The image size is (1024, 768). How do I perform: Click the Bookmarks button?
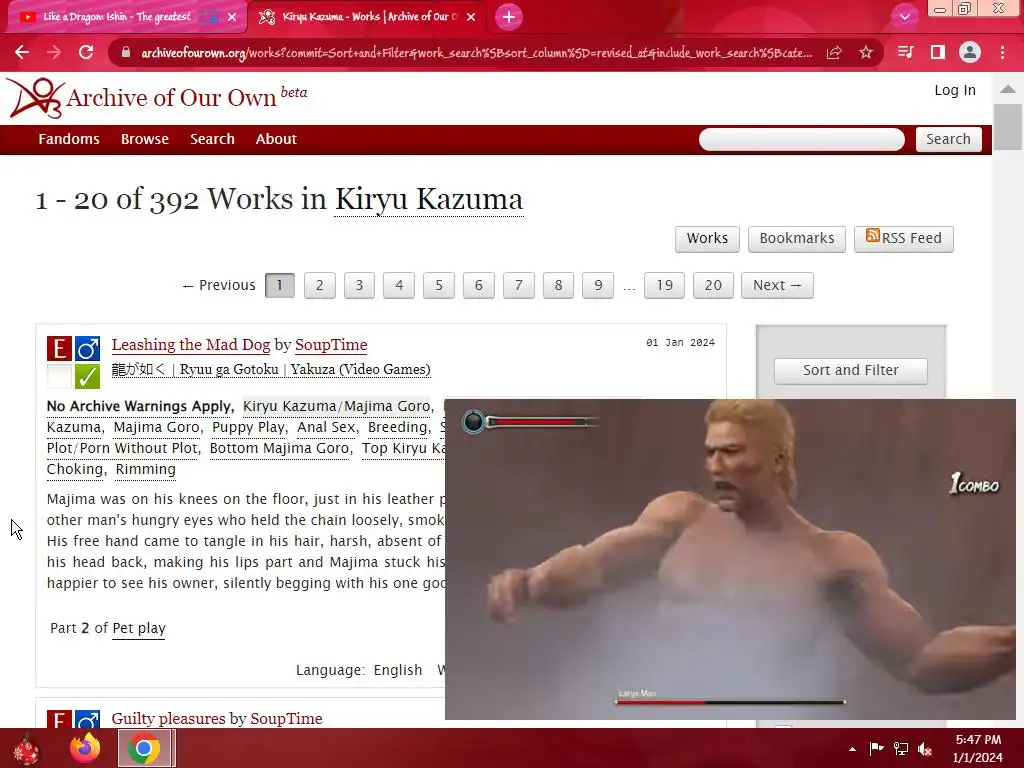pyautogui.click(x=796, y=238)
